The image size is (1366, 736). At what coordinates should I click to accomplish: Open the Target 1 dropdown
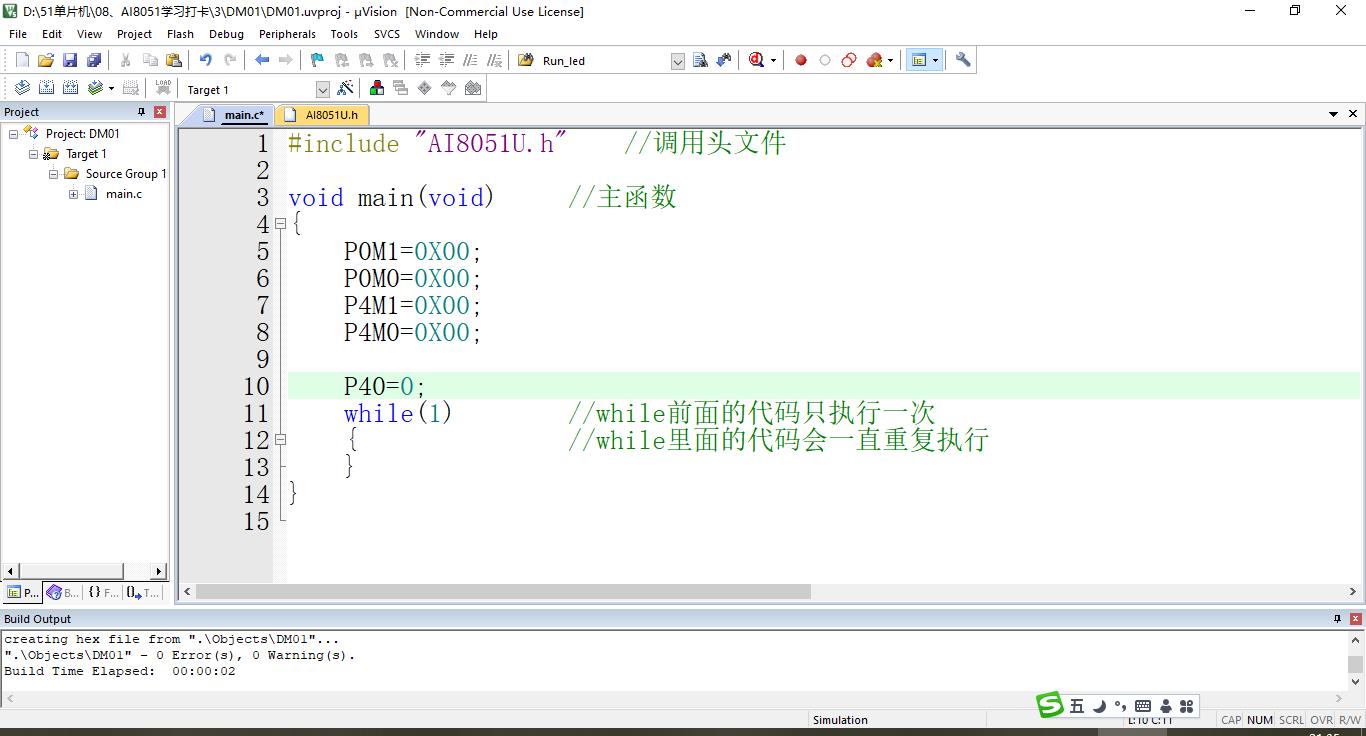click(322, 89)
